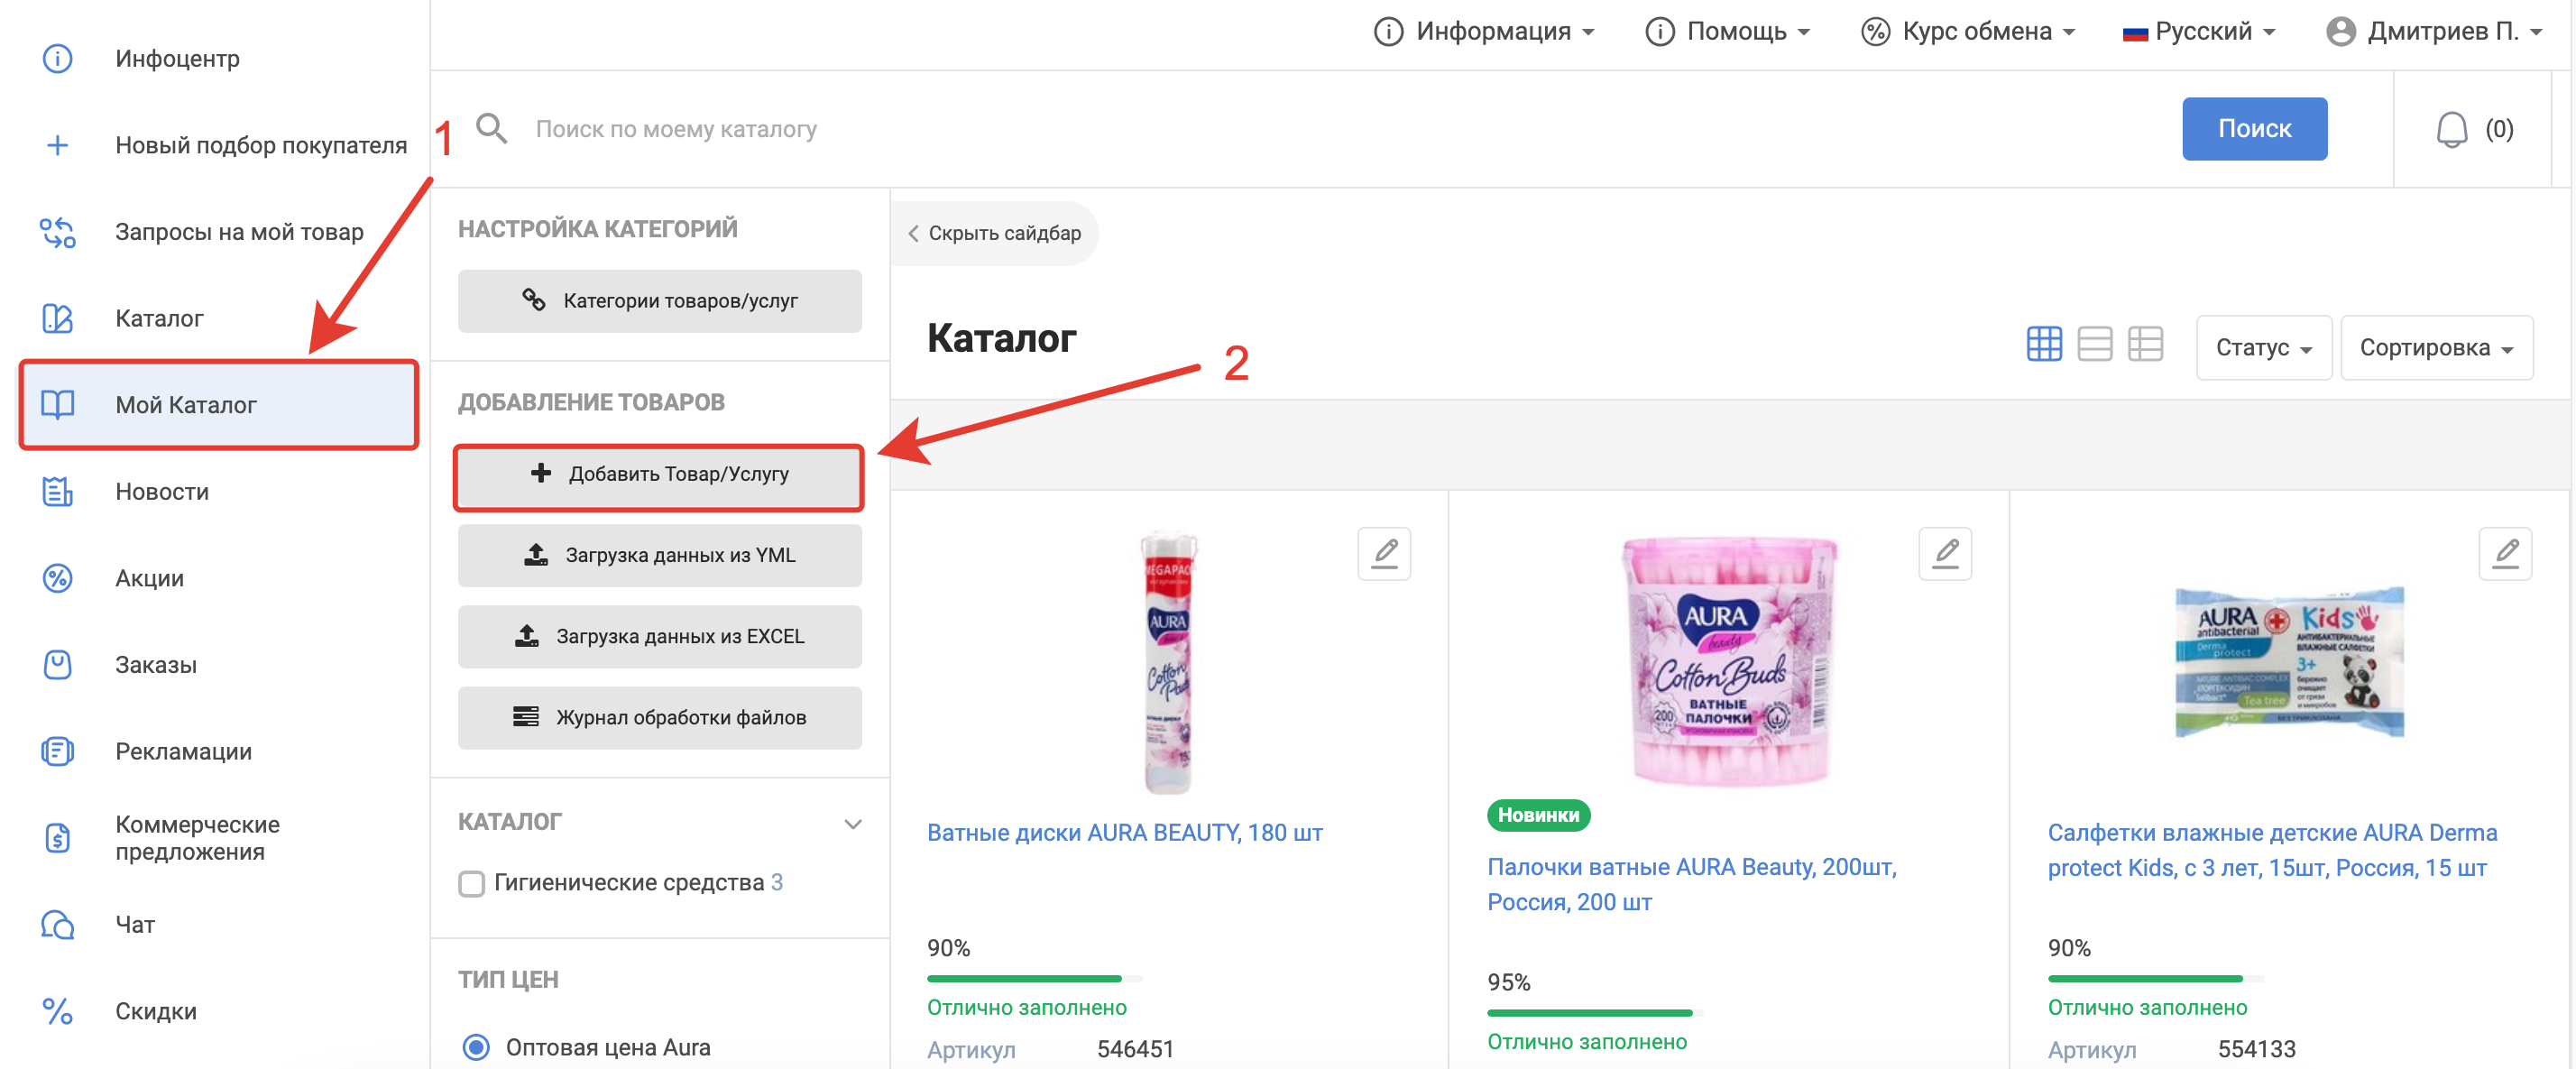Open the Статус dropdown

2263,348
